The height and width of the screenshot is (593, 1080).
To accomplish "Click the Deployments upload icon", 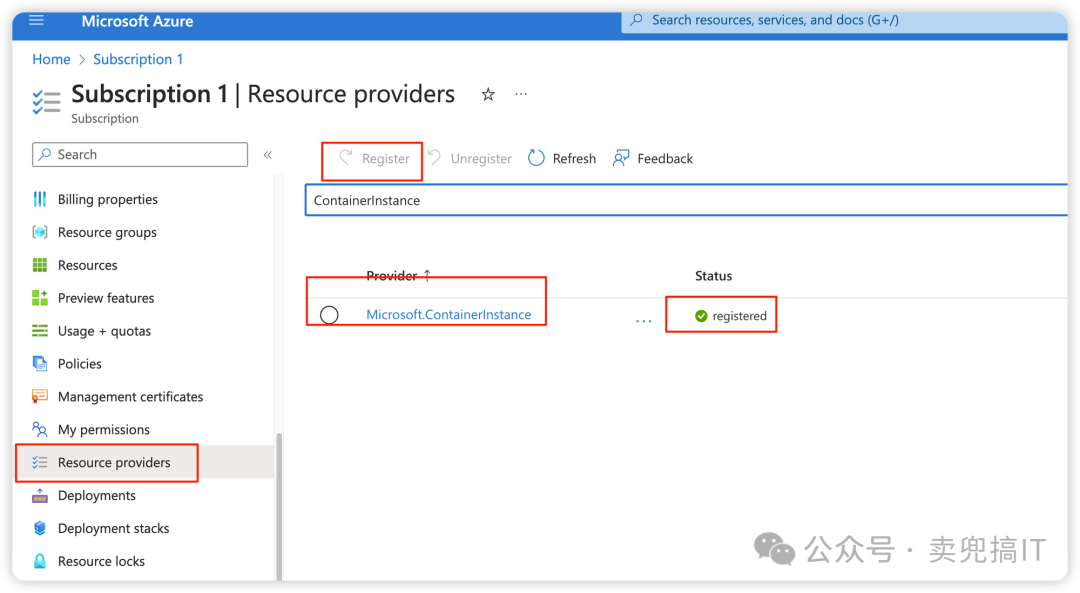I will tap(40, 496).
